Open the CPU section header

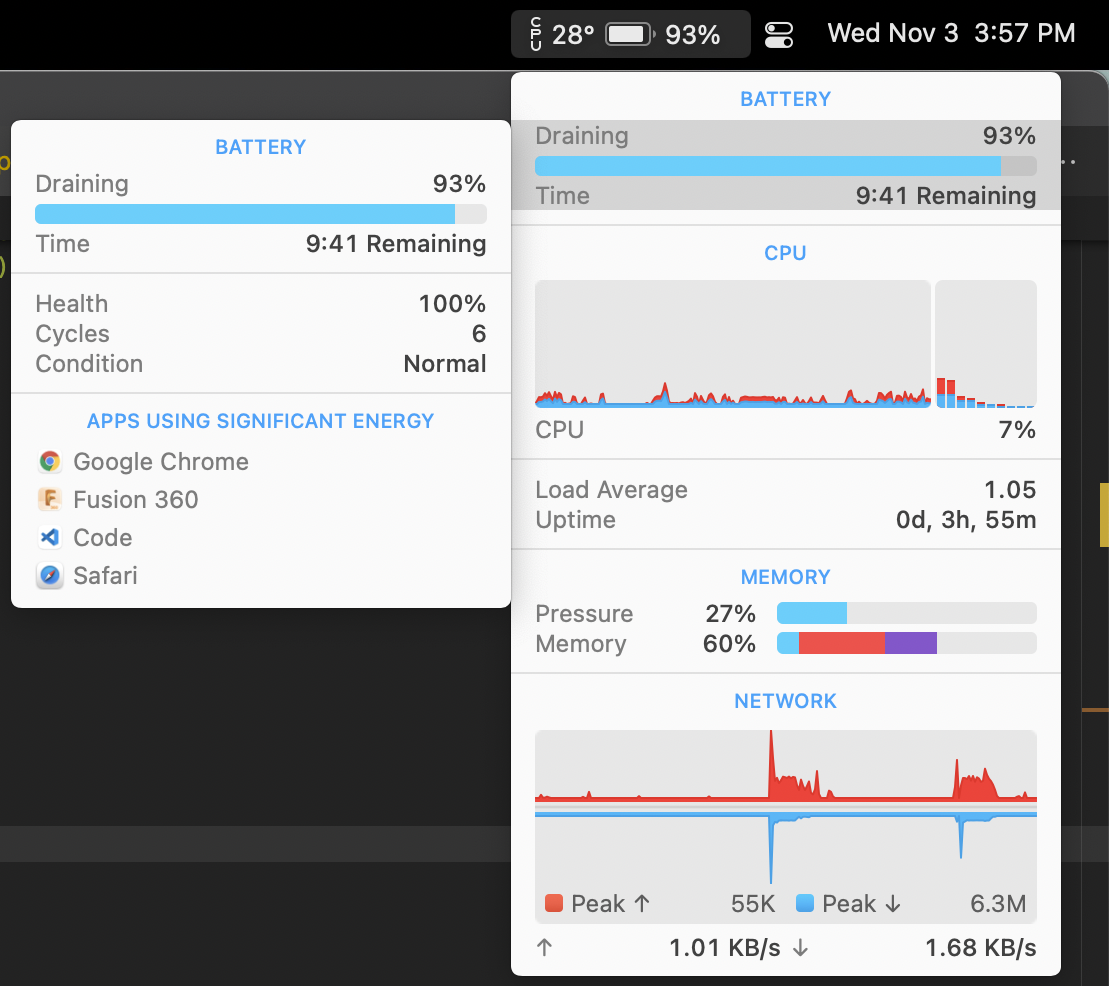pos(785,253)
